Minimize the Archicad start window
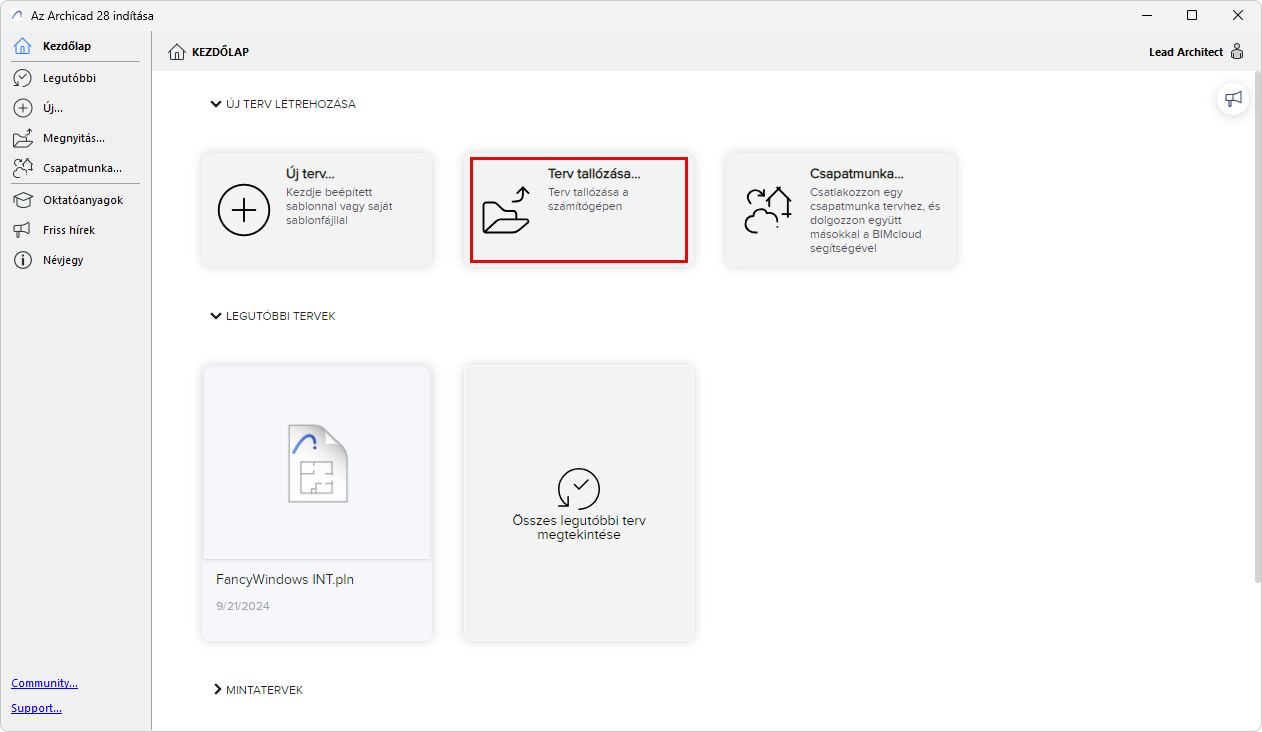The image size is (1262, 732). 1146,16
